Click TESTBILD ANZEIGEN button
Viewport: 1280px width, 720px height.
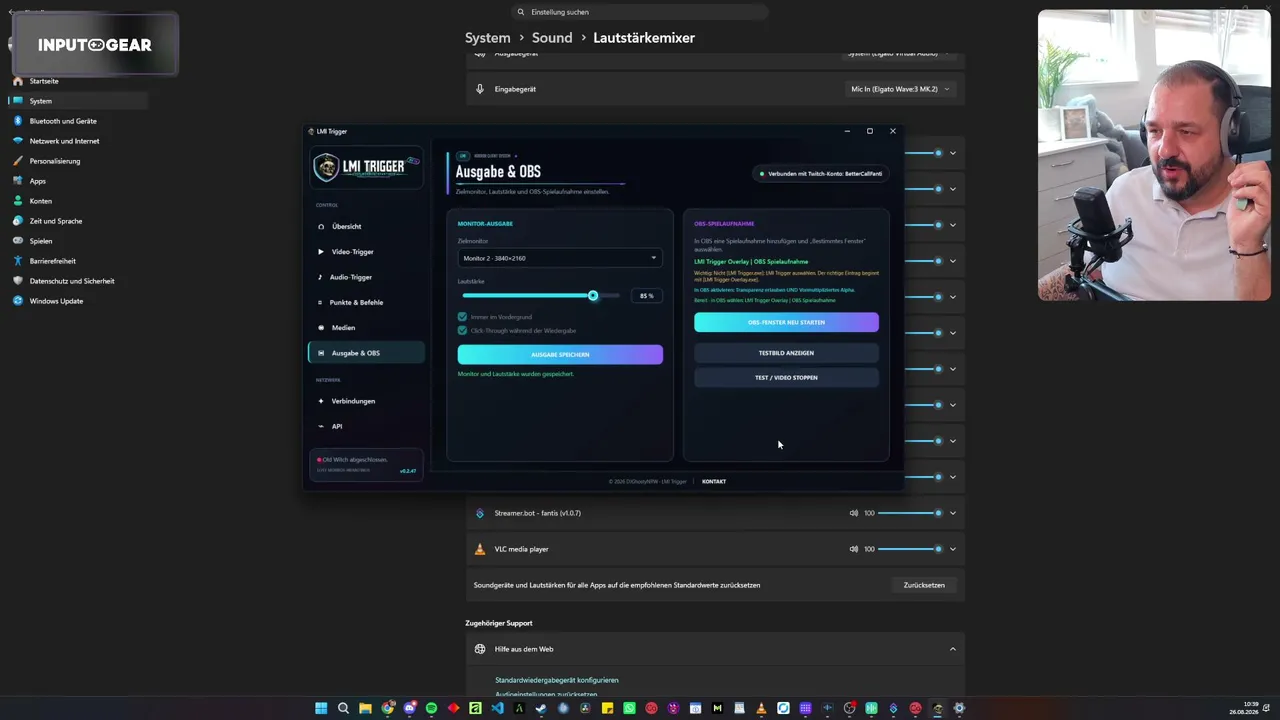(x=786, y=353)
